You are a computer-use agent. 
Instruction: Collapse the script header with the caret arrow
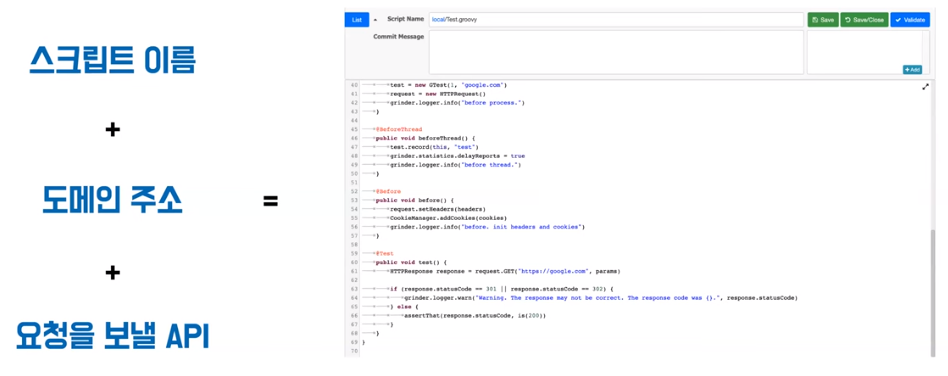[375, 20]
